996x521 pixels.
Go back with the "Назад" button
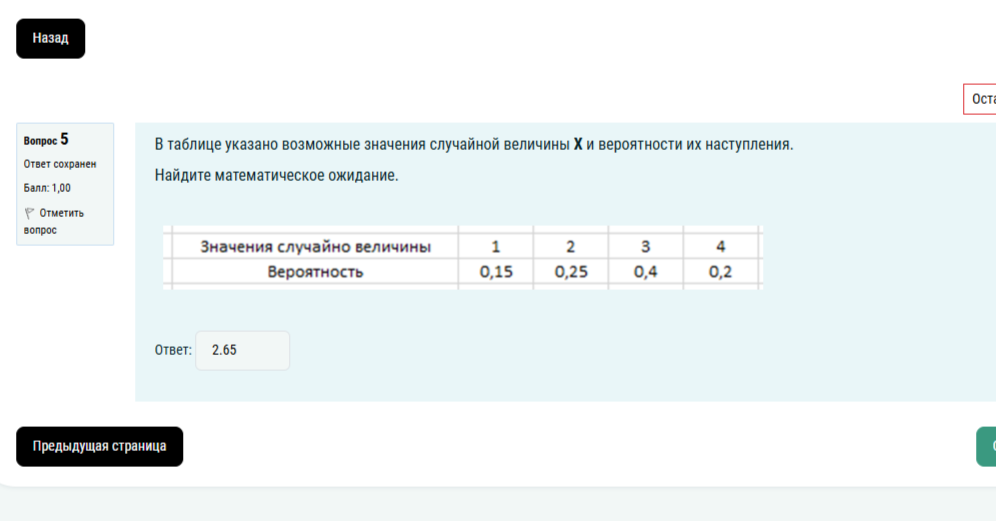click(x=51, y=39)
